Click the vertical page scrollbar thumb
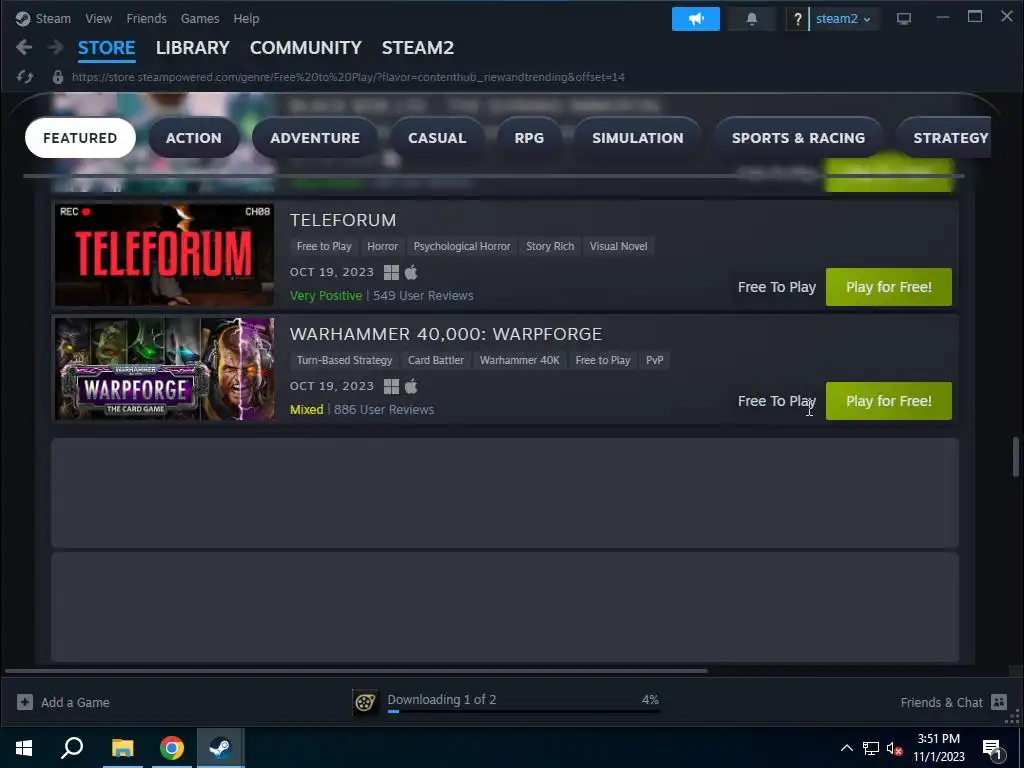This screenshot has width=1024, height=768. [x=1016, y=456]
